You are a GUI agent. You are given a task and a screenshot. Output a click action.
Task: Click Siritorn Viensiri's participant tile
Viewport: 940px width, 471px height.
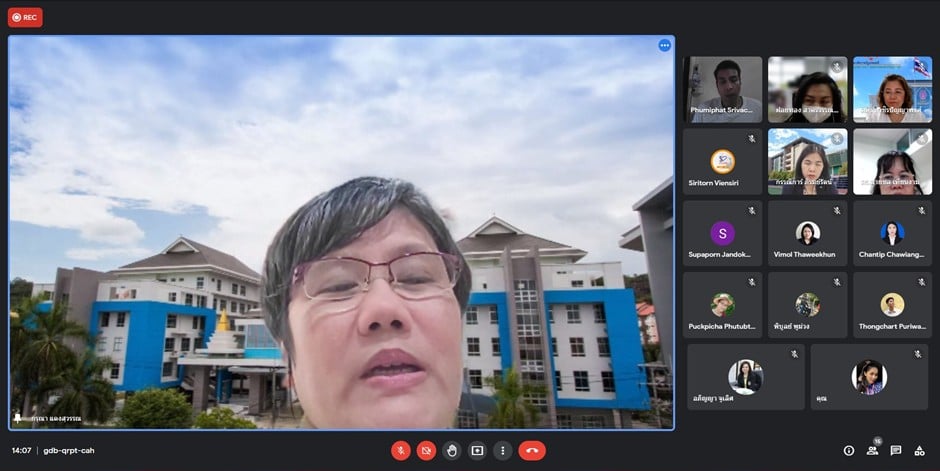click(x=722, y=161)
